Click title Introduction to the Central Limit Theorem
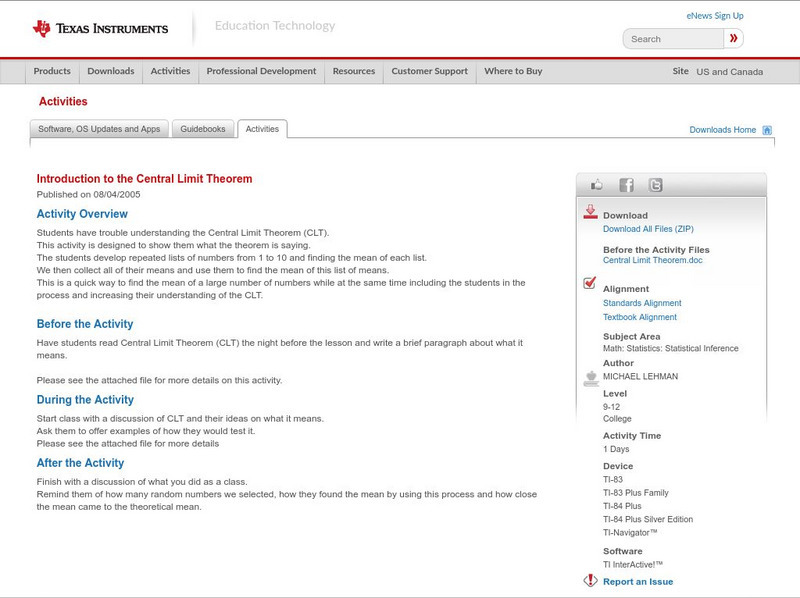 (144, 179)
